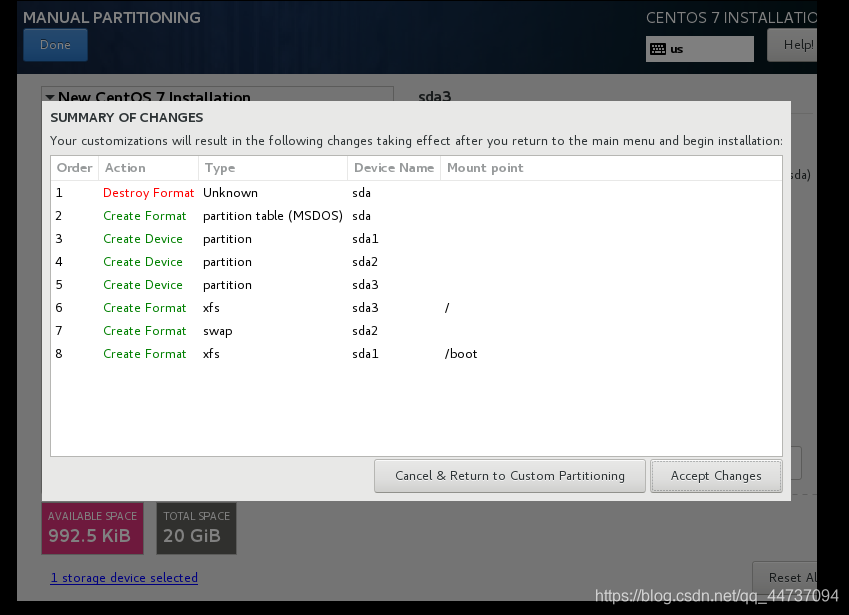Image resolution: width=849 pixels, height=615 pixels.
Task: Sort by the Action column header
Action: (148, 168)
